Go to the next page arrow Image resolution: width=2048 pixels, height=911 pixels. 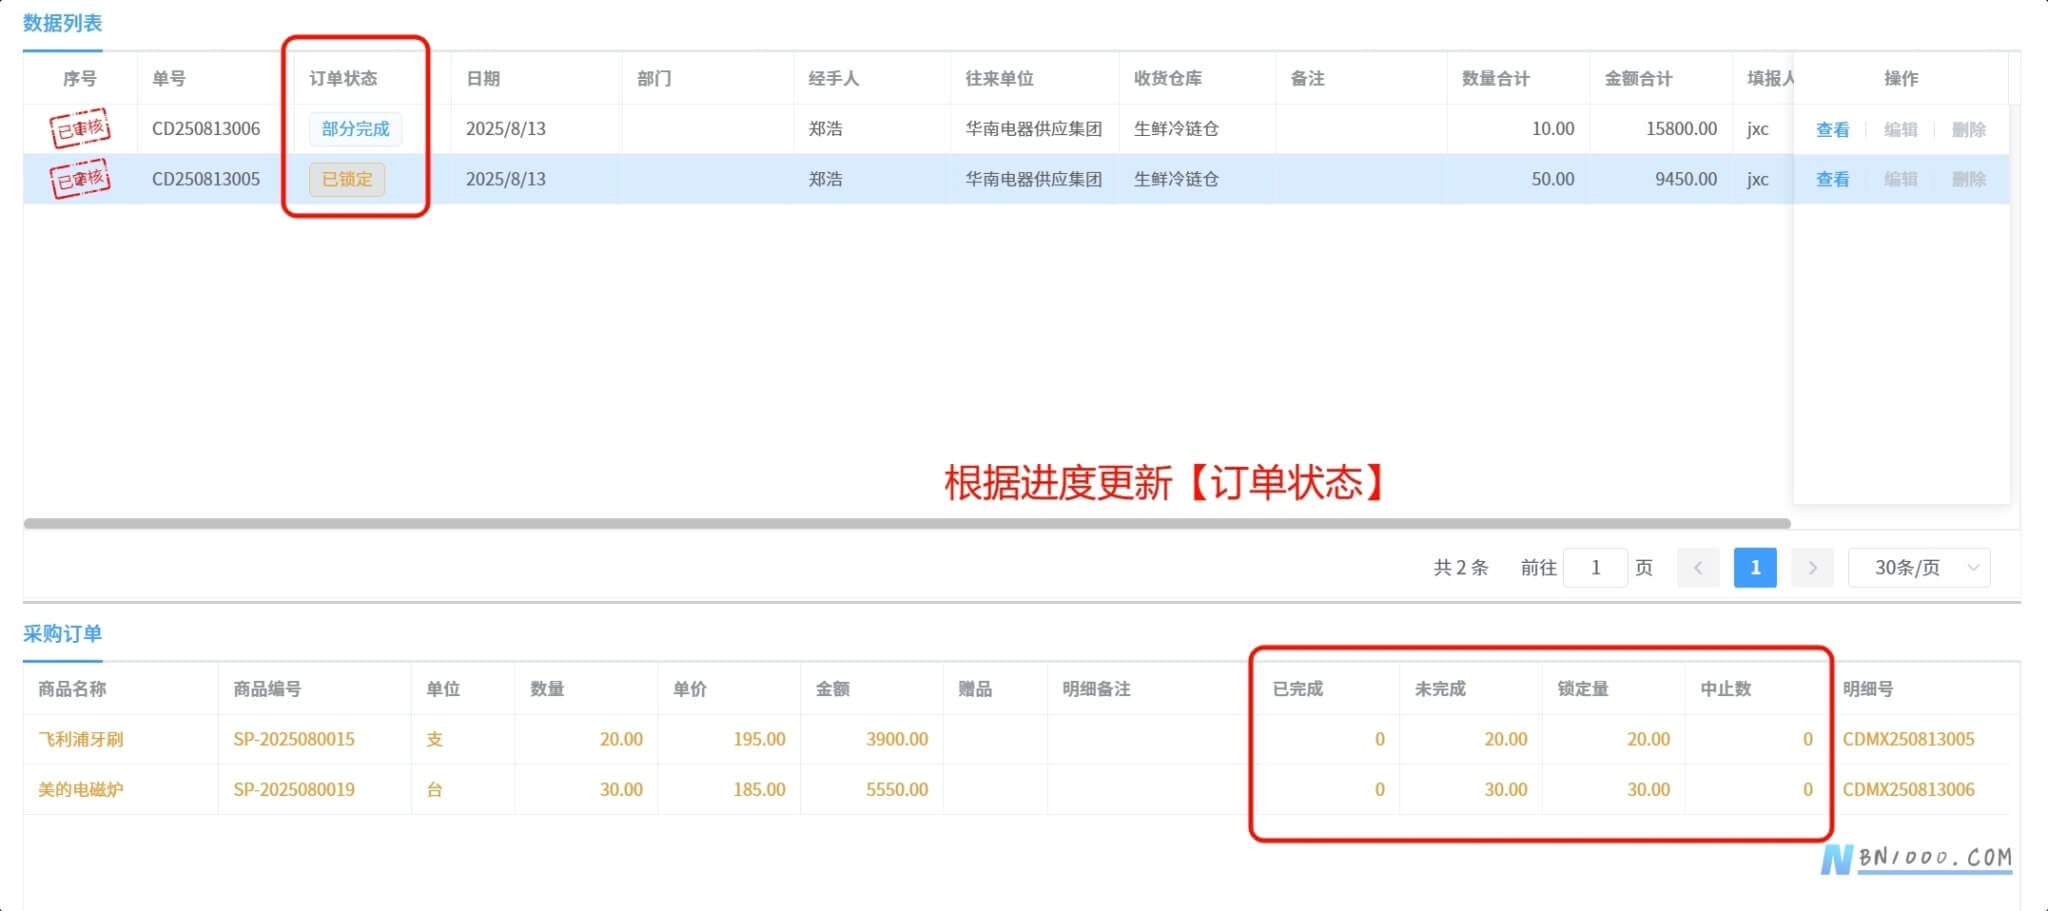[1812, 568]
